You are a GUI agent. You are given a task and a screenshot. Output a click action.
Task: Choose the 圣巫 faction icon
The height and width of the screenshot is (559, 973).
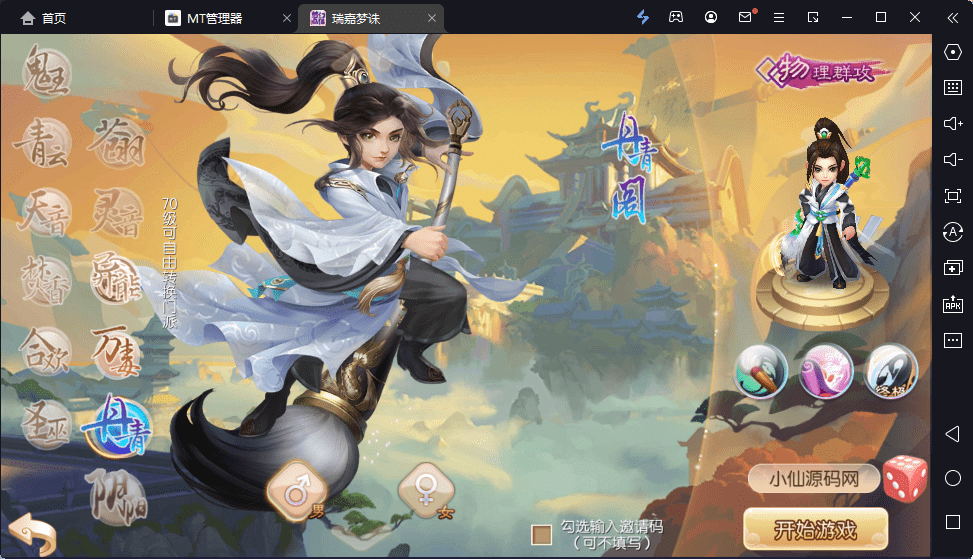46,424
